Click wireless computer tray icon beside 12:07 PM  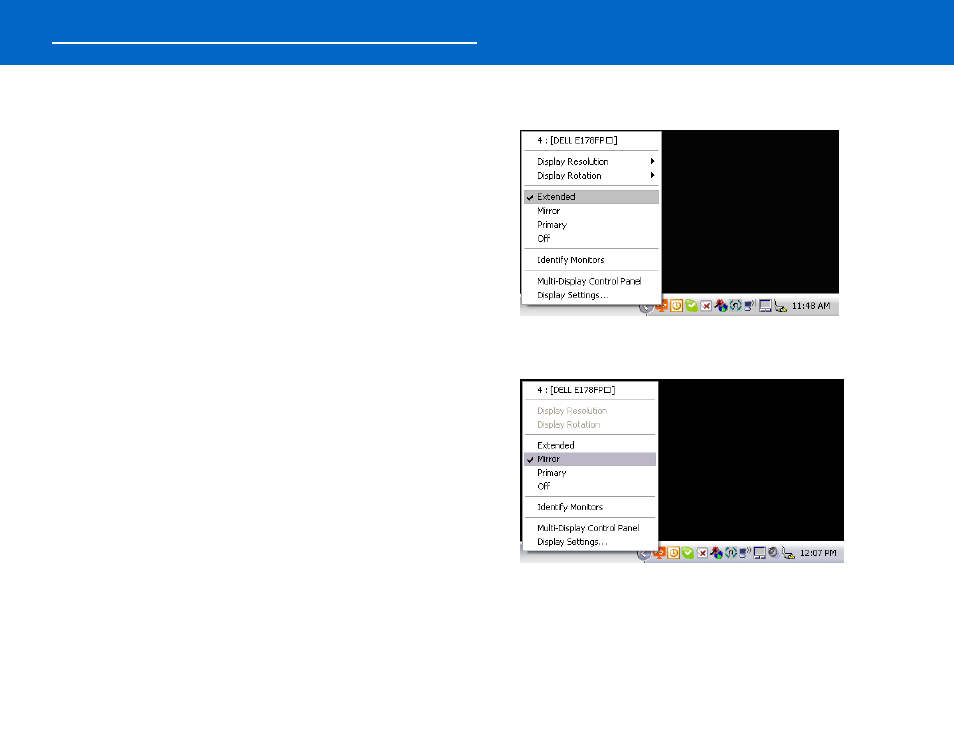(x=745, y=552)
